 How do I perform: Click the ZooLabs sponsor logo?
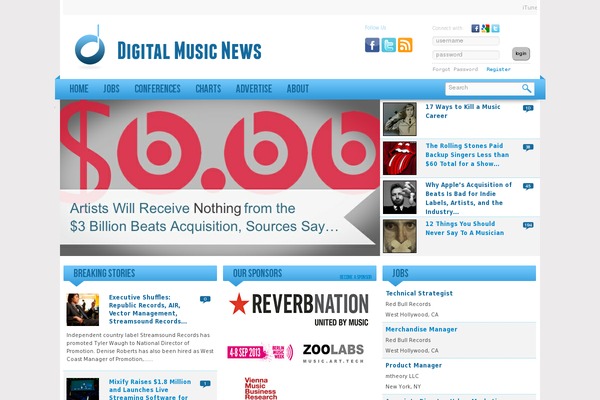pos(333,353)
